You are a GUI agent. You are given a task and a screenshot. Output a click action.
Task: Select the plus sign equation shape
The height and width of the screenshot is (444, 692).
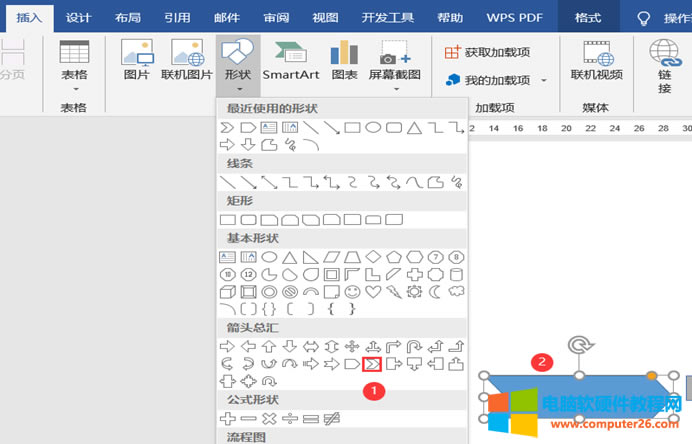[x=227, y=417]
